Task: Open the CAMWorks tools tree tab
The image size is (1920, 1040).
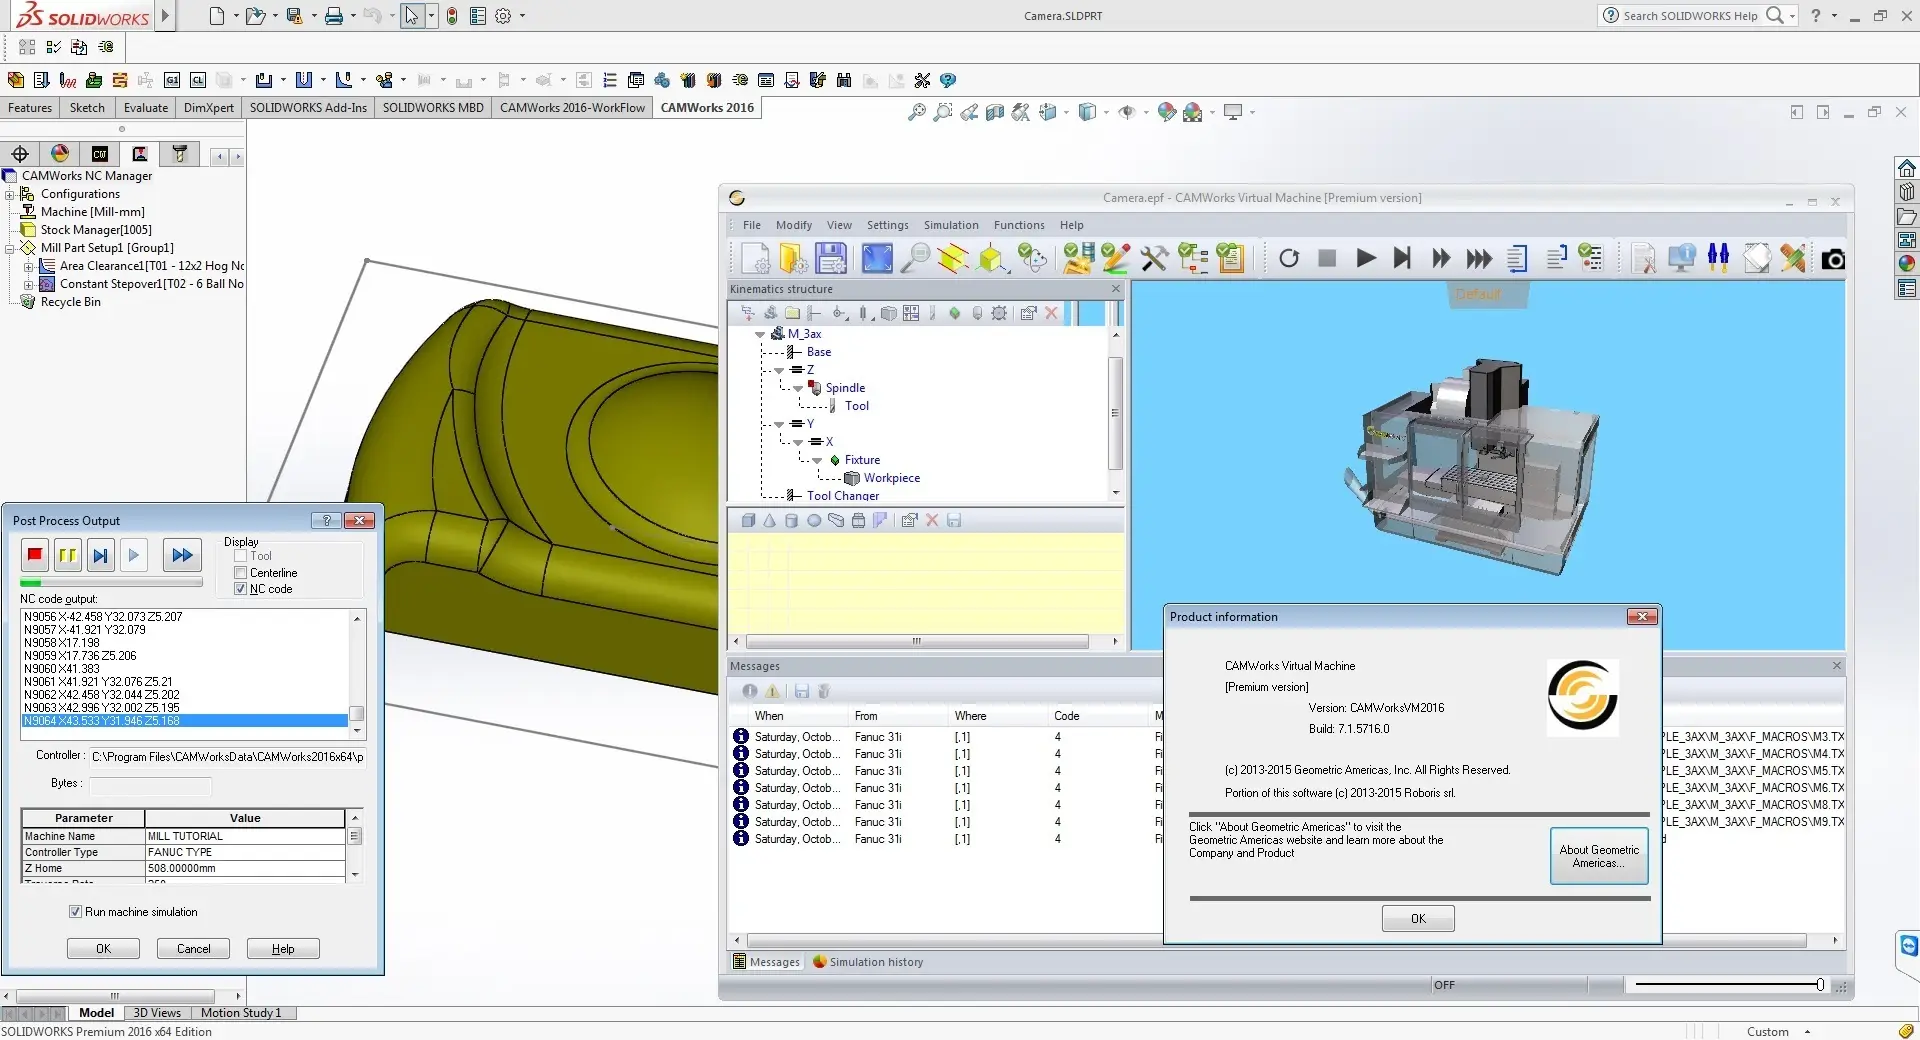Action: [x=180, y=153]
